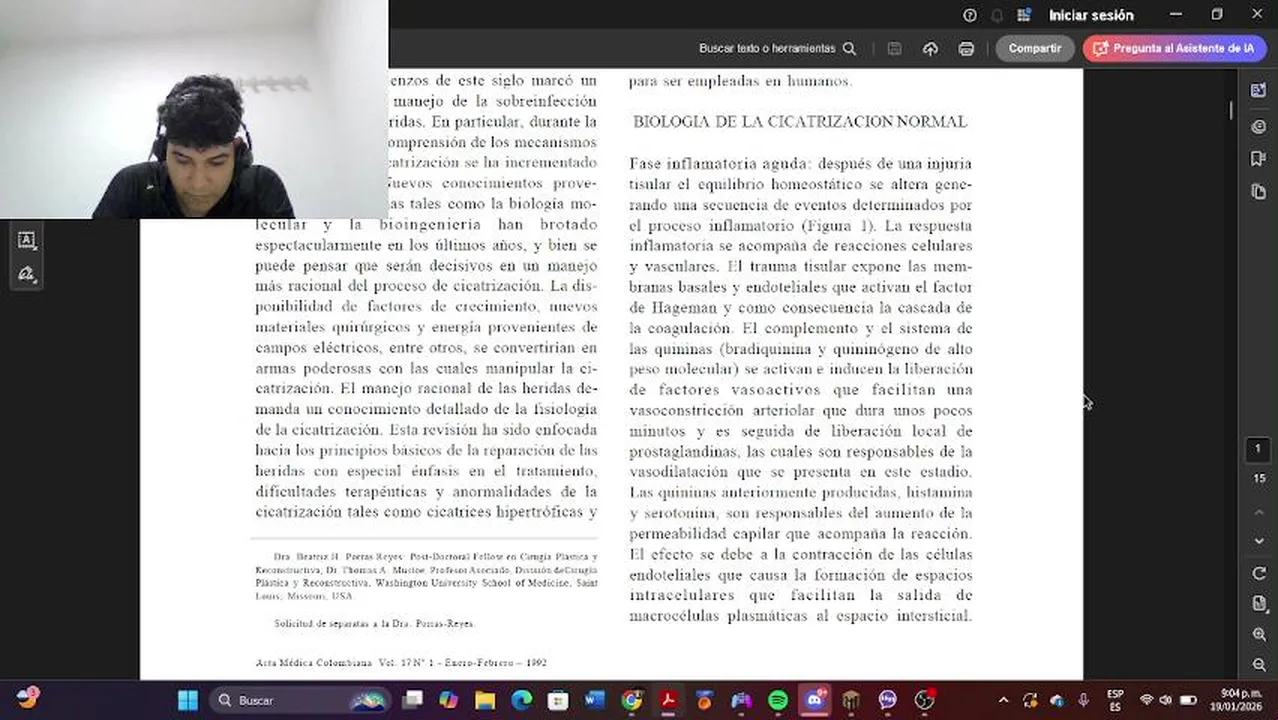Click the footer text Acta Médica Colombiana

[314, 663]
